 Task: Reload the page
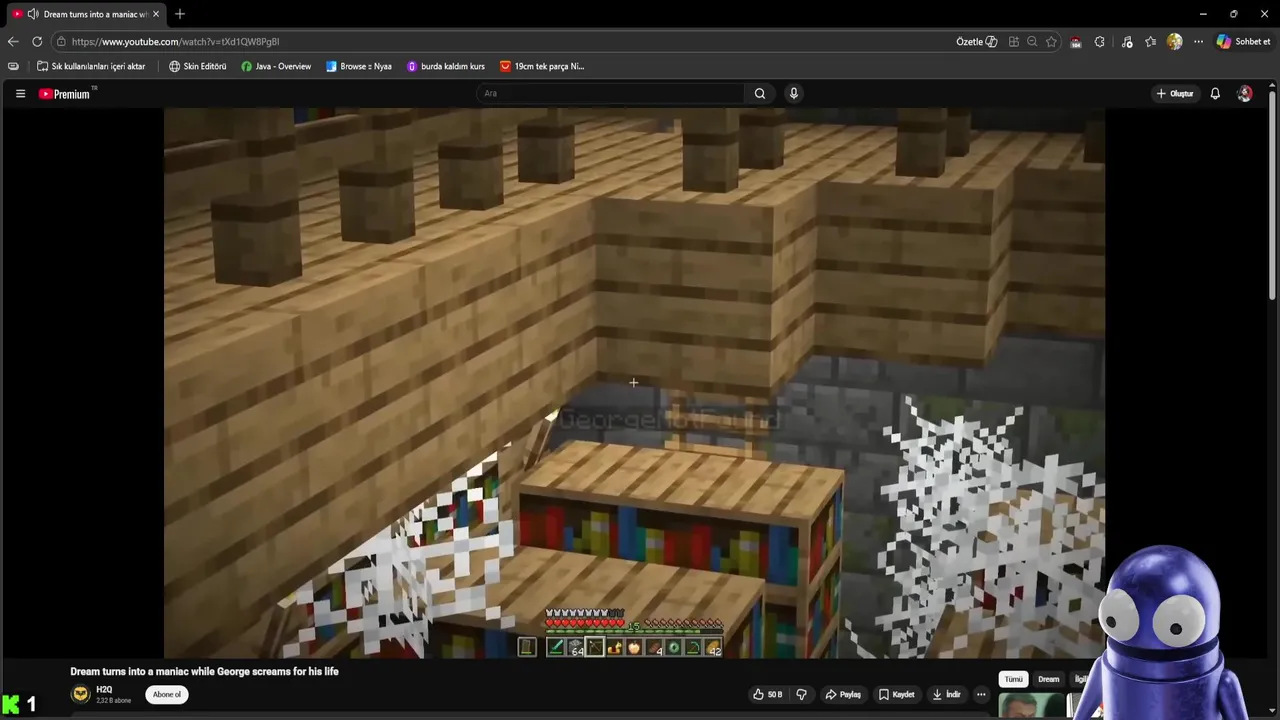(x=37, y=41)
